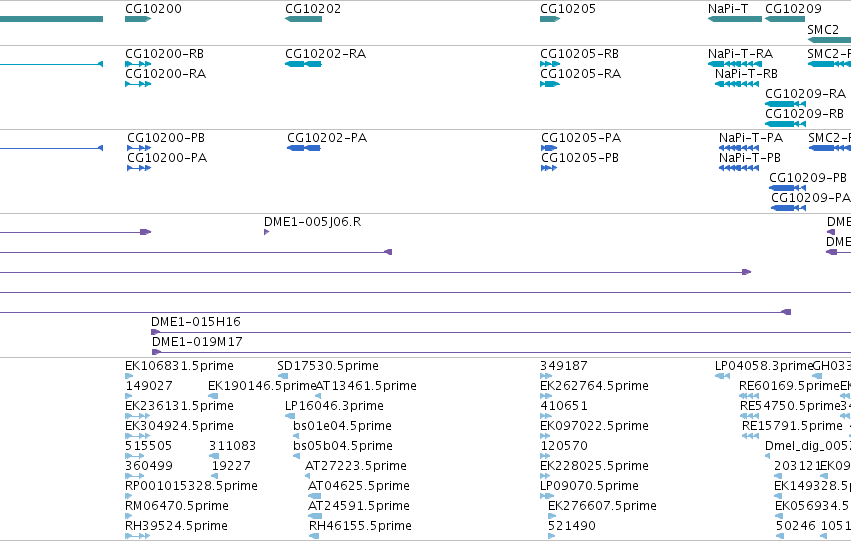The image size is (851, 541).
Task: Click EST label 311083
Action: pyautogui.click(x=232, y=446)
